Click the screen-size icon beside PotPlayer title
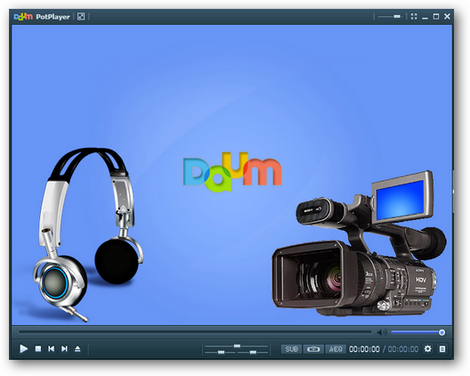 (81, 16)
